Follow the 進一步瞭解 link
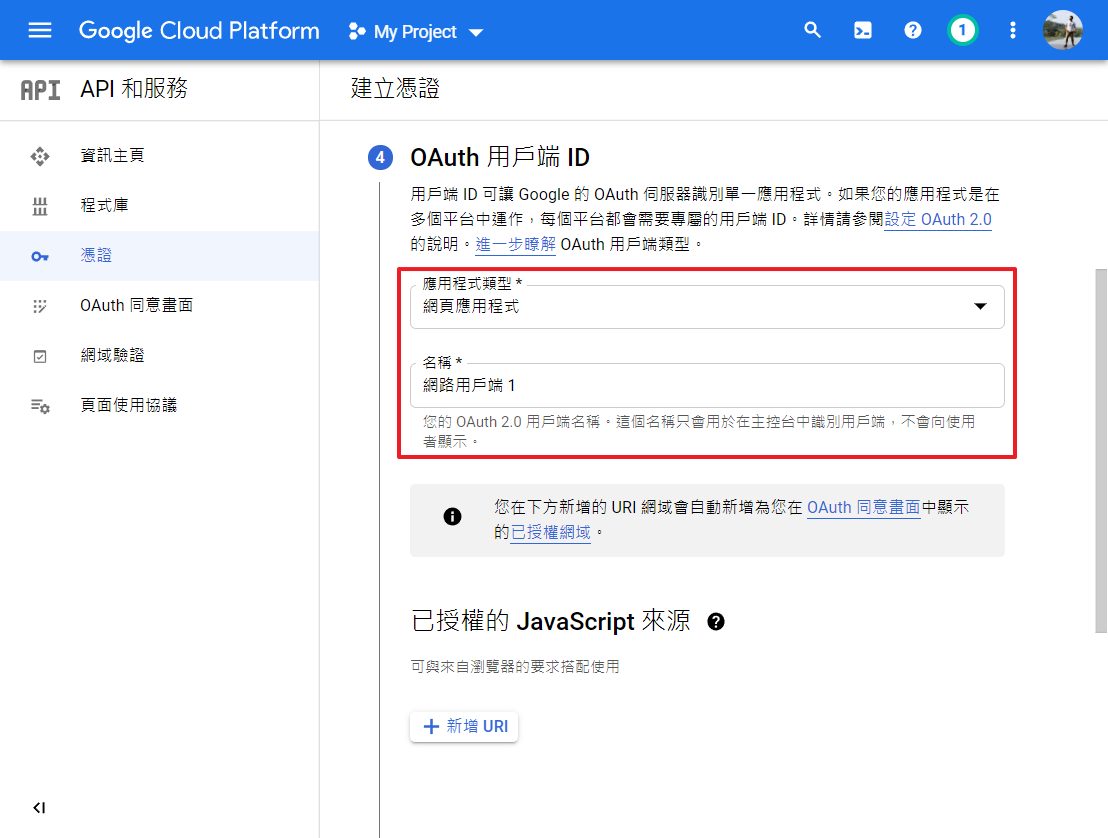1108x838 pixels. point(515,244)
